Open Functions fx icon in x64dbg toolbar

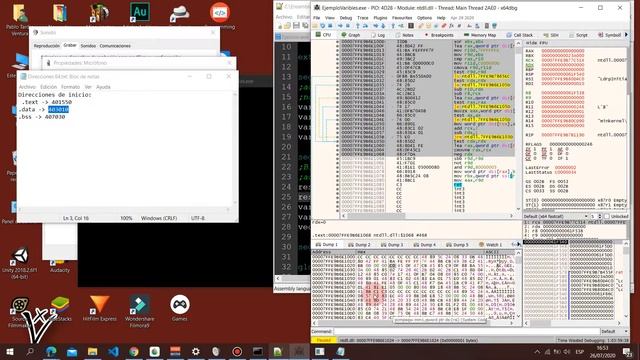(451, 26)
